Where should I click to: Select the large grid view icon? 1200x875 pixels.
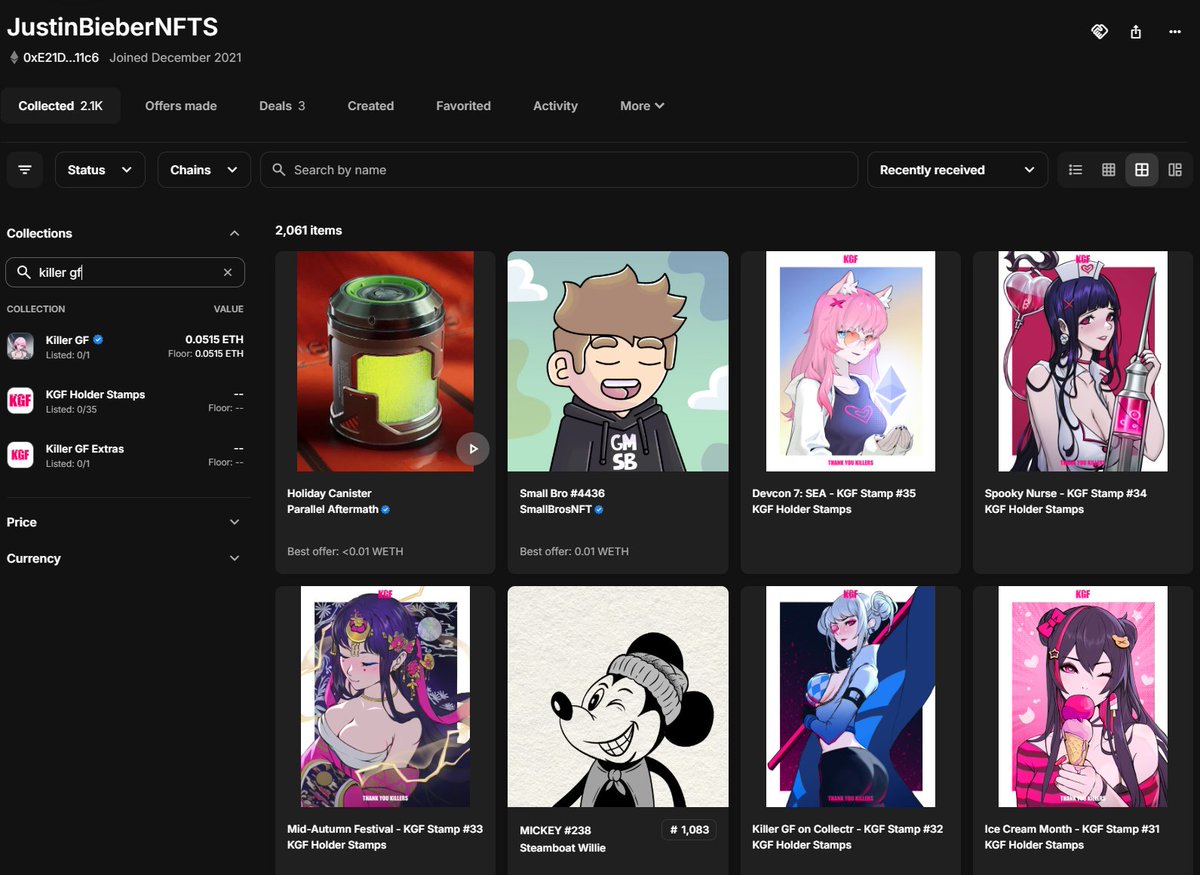(1142, 170)
